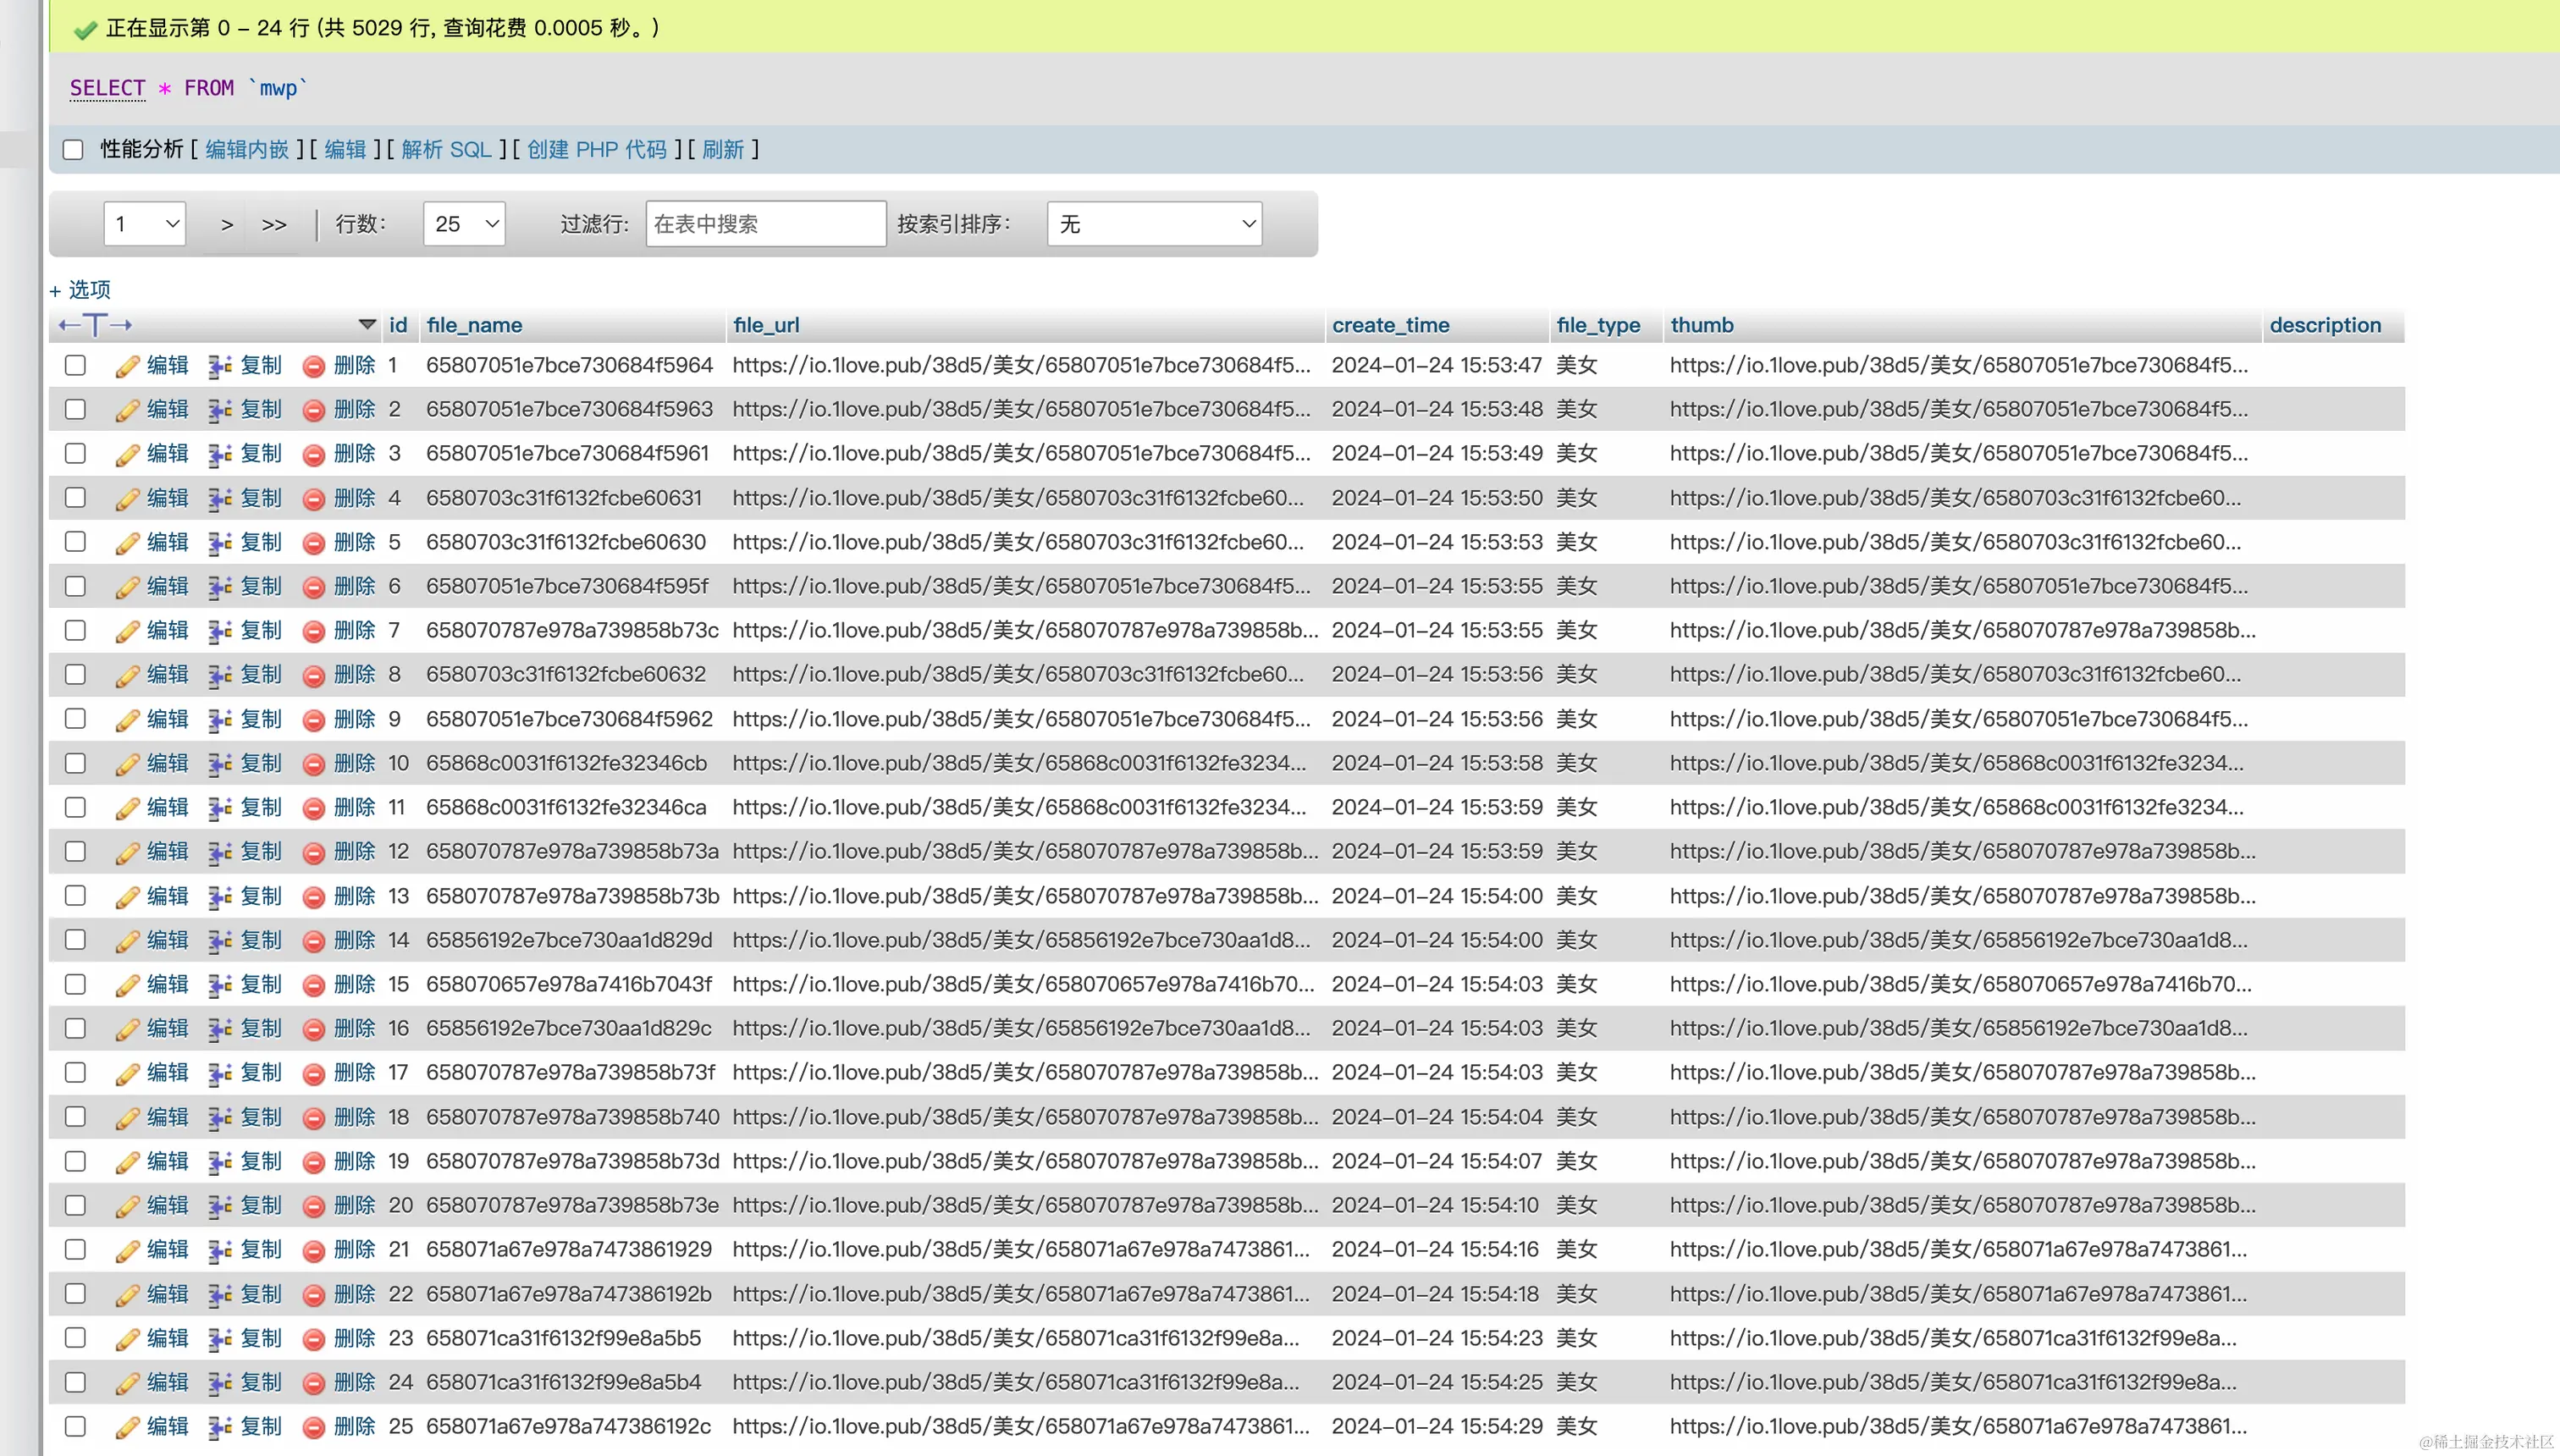Expand the 按索引排序 dropdown
The width and height of the screenshot is (2560, 1456).
(1155, 224)
